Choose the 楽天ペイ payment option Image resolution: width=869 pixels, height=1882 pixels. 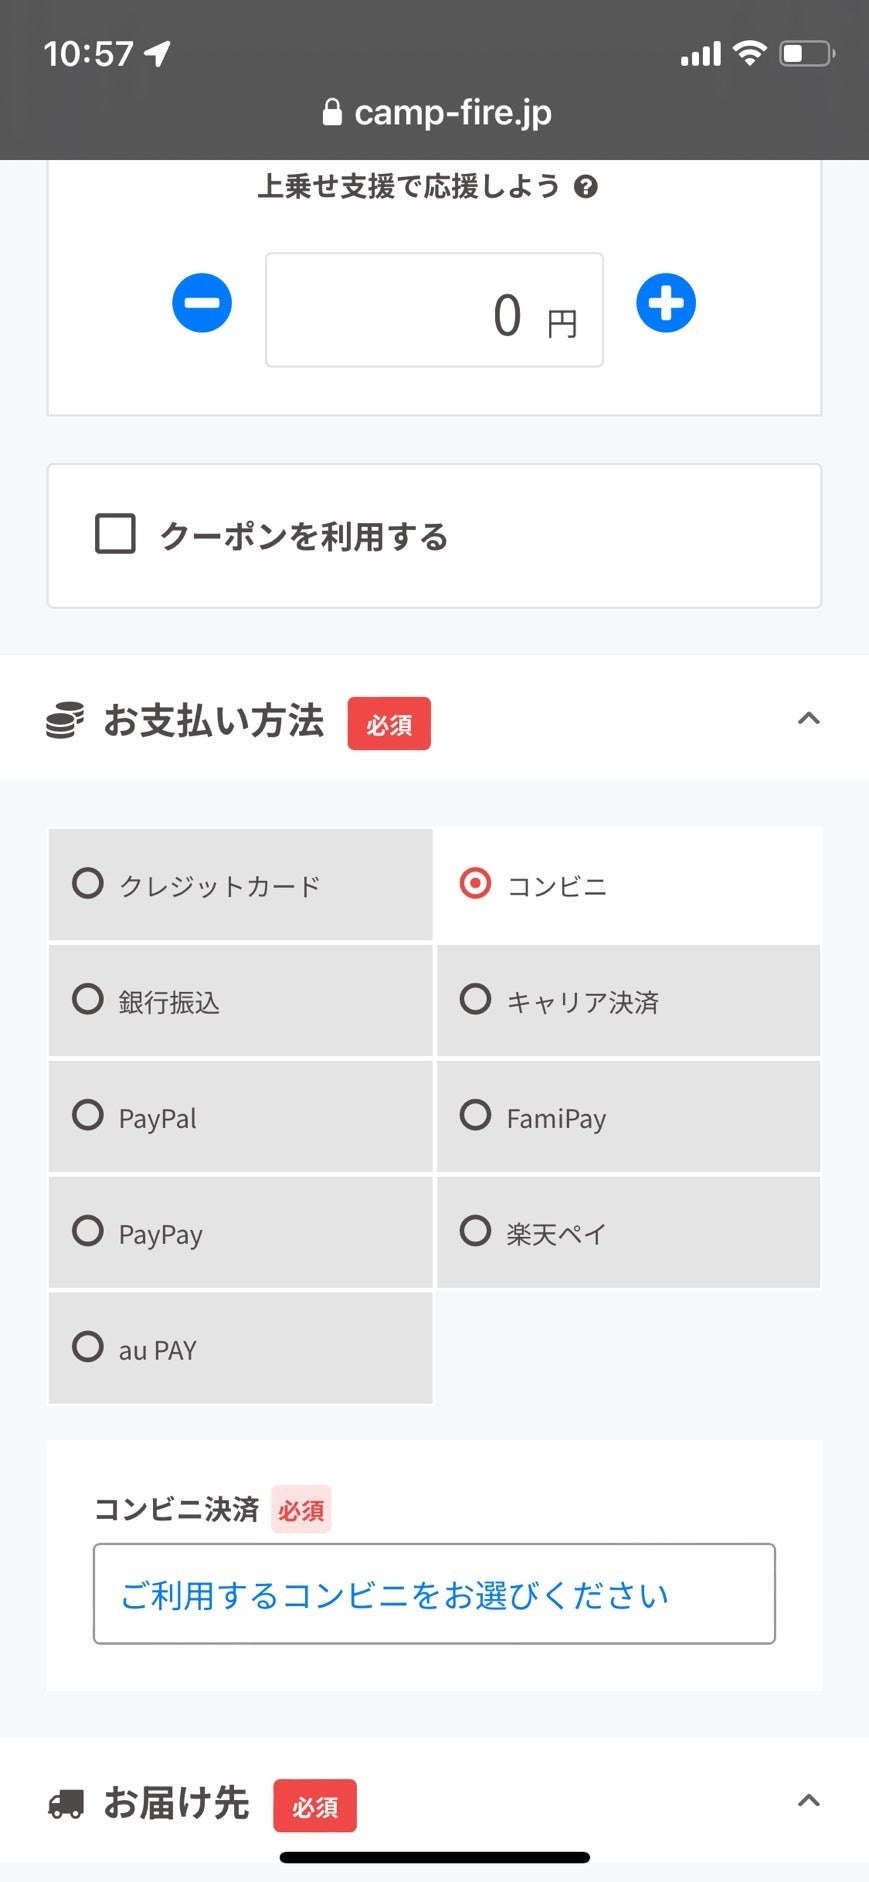tap(628, 1232)
